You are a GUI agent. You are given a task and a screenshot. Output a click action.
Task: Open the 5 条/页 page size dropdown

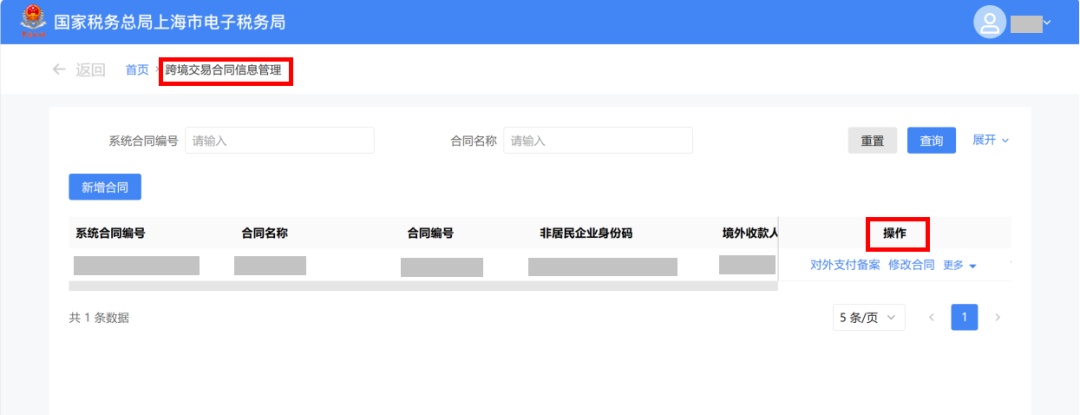pos(869,317)
